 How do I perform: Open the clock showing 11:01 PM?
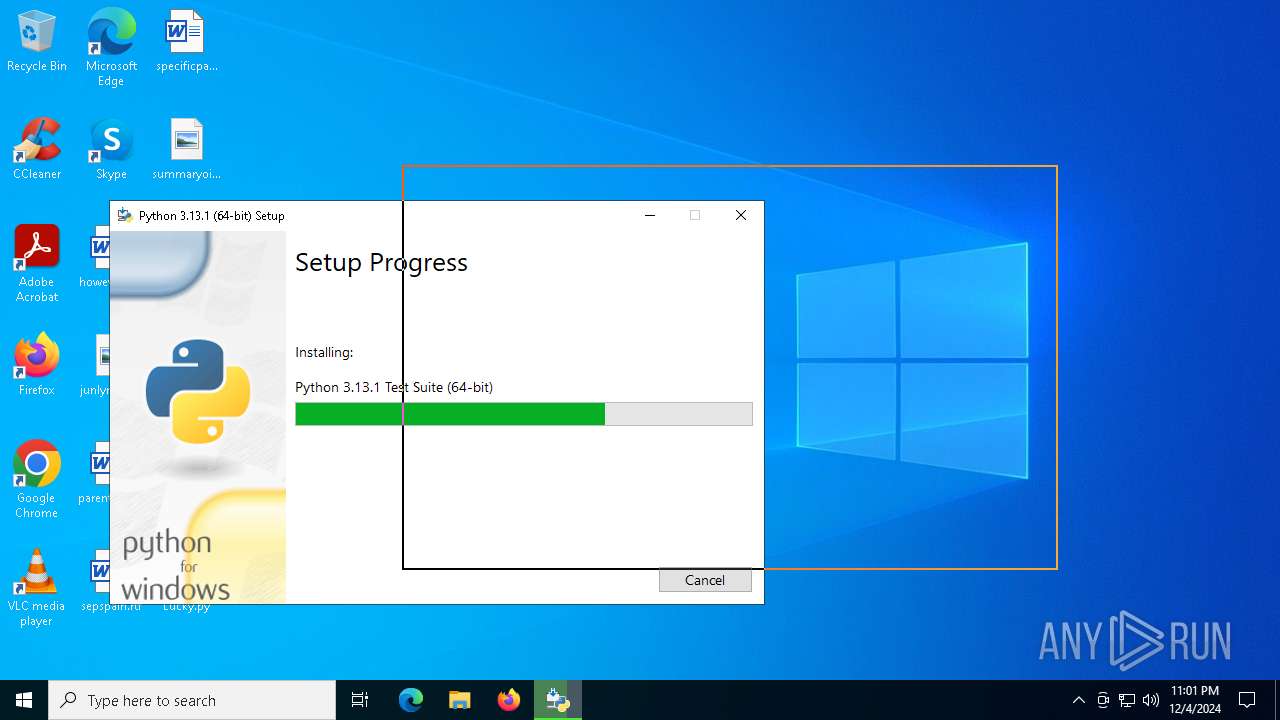click(1195, 700)
